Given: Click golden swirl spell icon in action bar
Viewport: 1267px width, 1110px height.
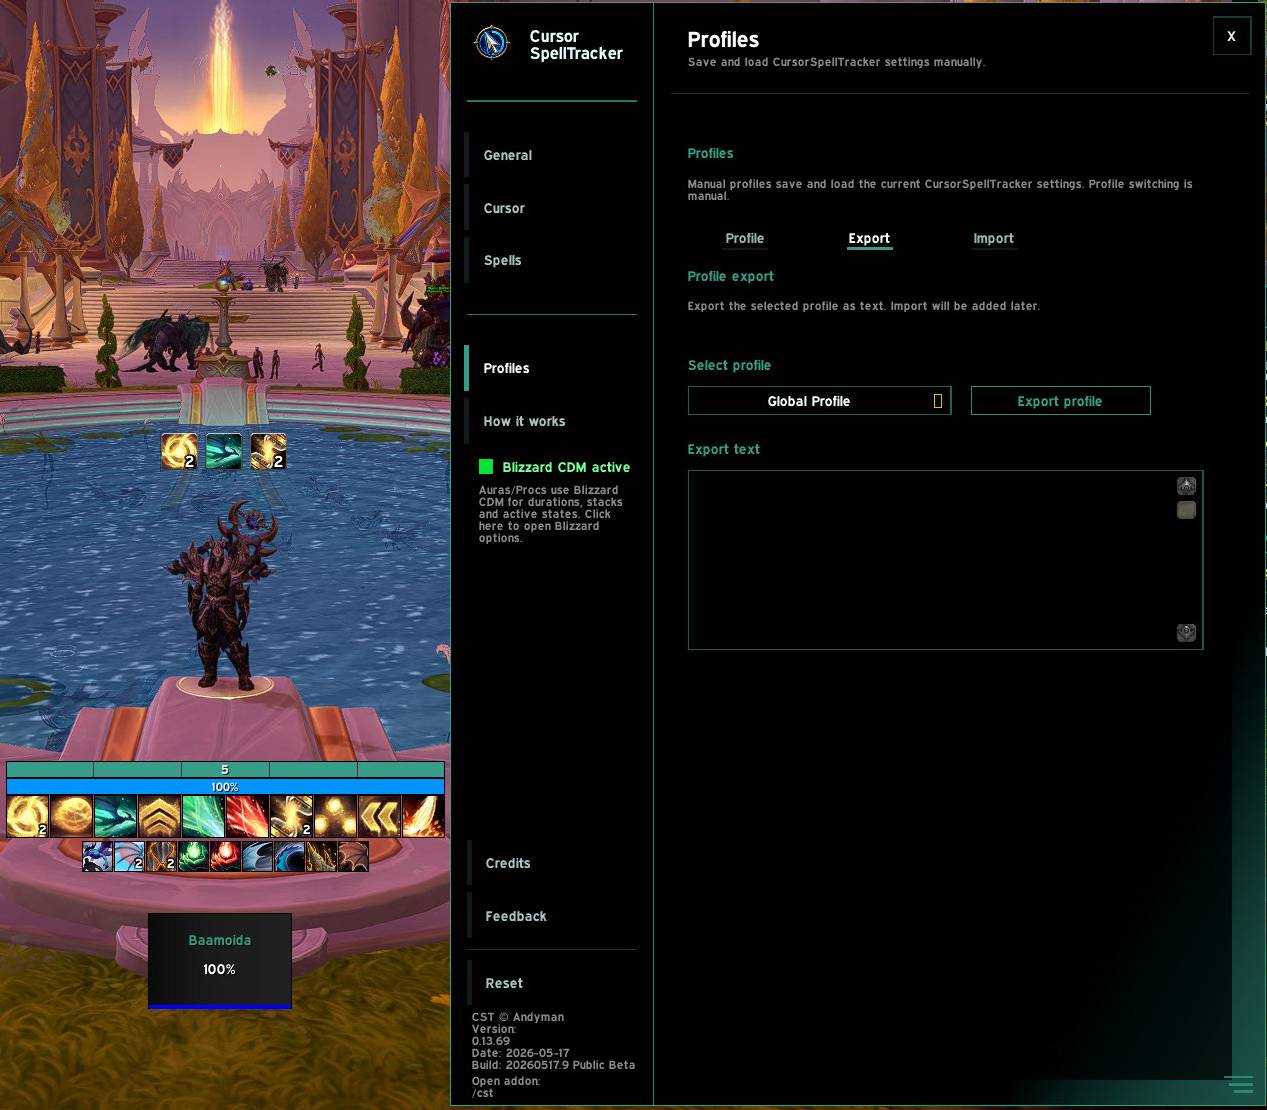Looking at the screenshot, I should [27, 816].
